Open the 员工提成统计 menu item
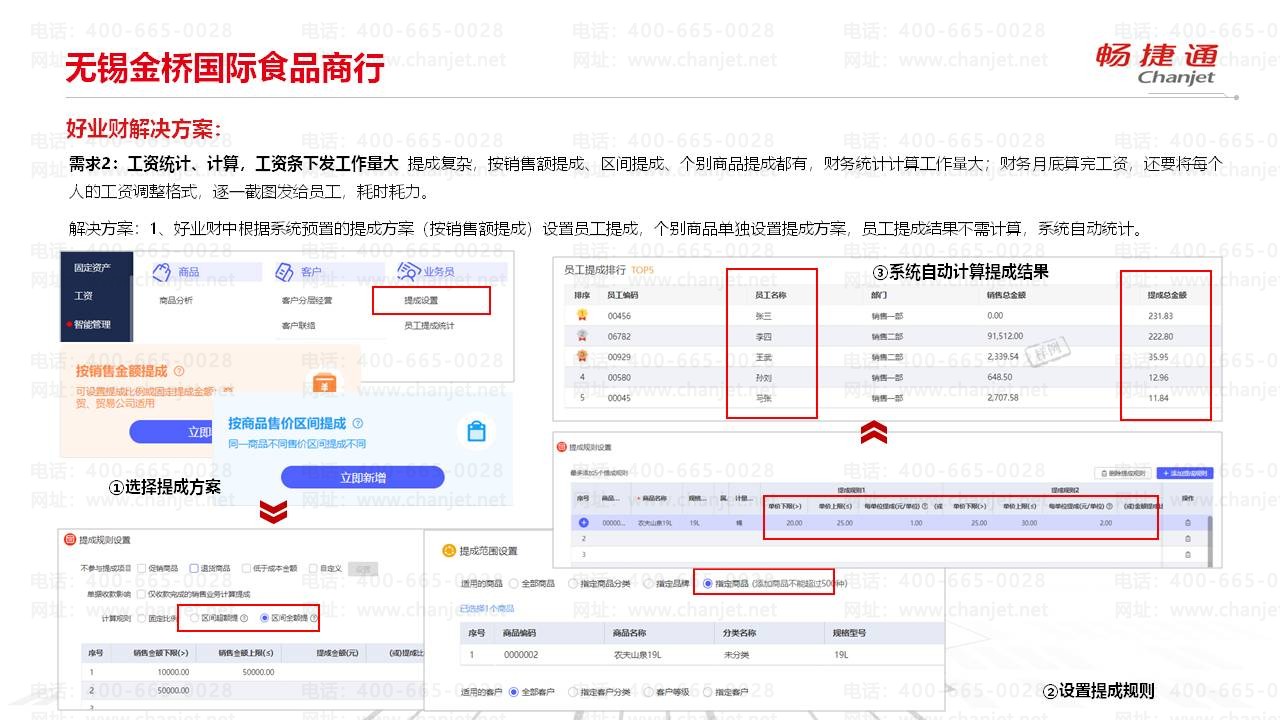This screenshot has width=1280, height=720. [430, 325]
